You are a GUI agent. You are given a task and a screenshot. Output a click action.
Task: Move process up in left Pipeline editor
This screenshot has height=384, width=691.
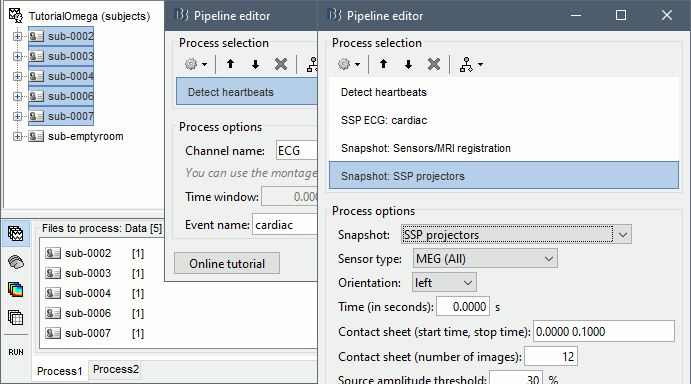click(x=230, y=64)
